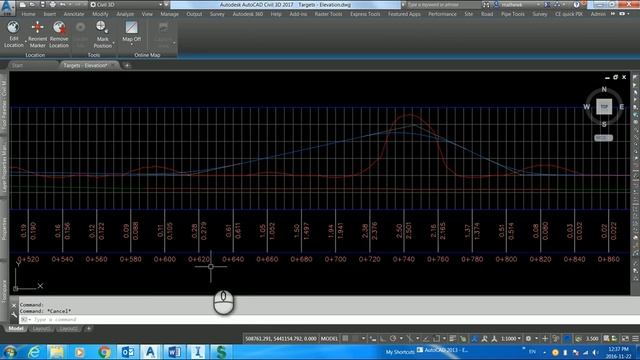Open the status bar customization menu icon
The width and height of the screenshot is (640, 360).
click(x=635, y=338)
